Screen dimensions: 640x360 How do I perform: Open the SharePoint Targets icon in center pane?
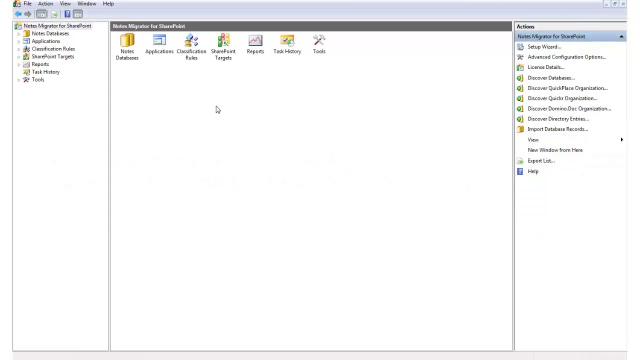[x=223, y=47]
